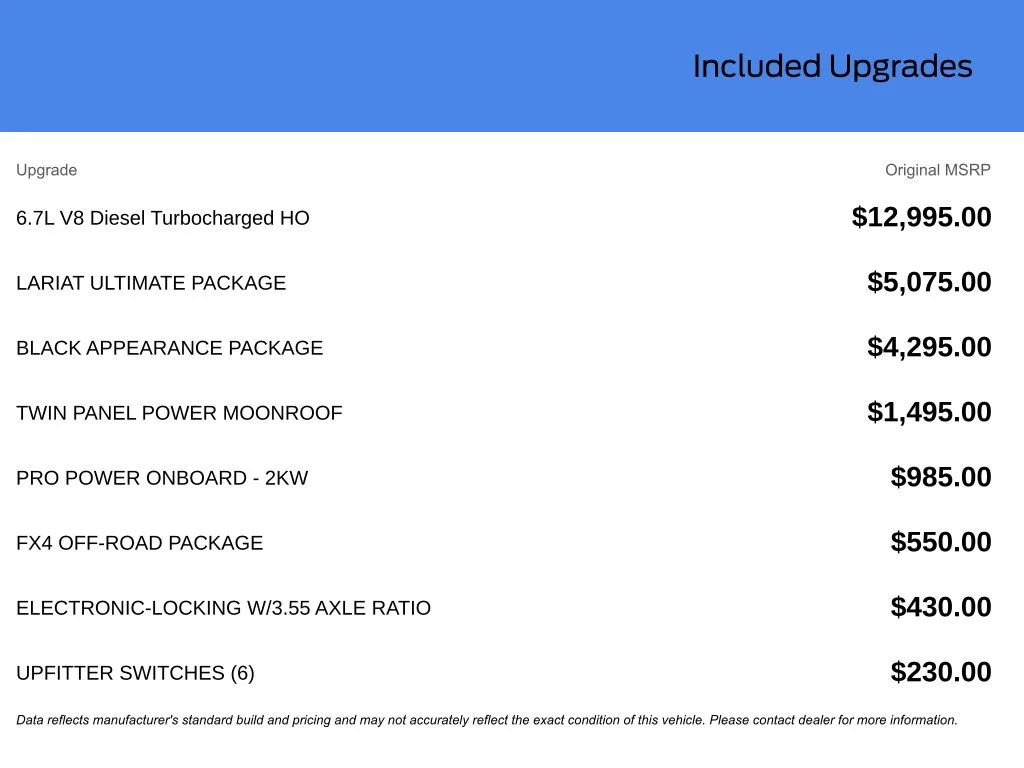Click the $1,495.00 price value
This screenshot has height=768, width=1024.
(x=929, y=412)
